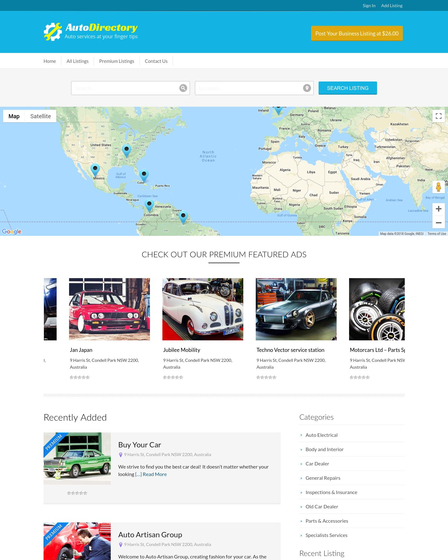This screenshot has height=560, width=448.
Task: Open Street View pegman on map
Action: tap(438, 187)
